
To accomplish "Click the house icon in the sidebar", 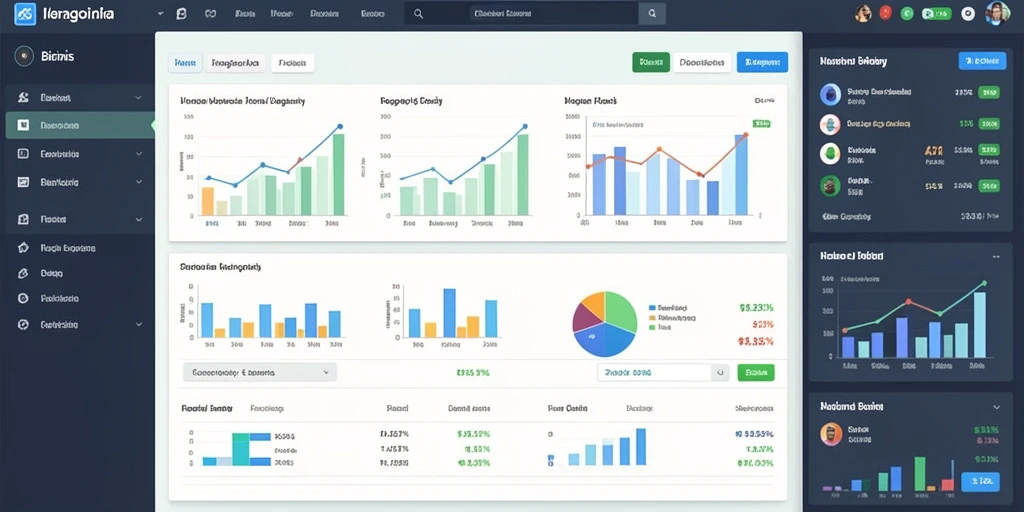I will (24, 248).
